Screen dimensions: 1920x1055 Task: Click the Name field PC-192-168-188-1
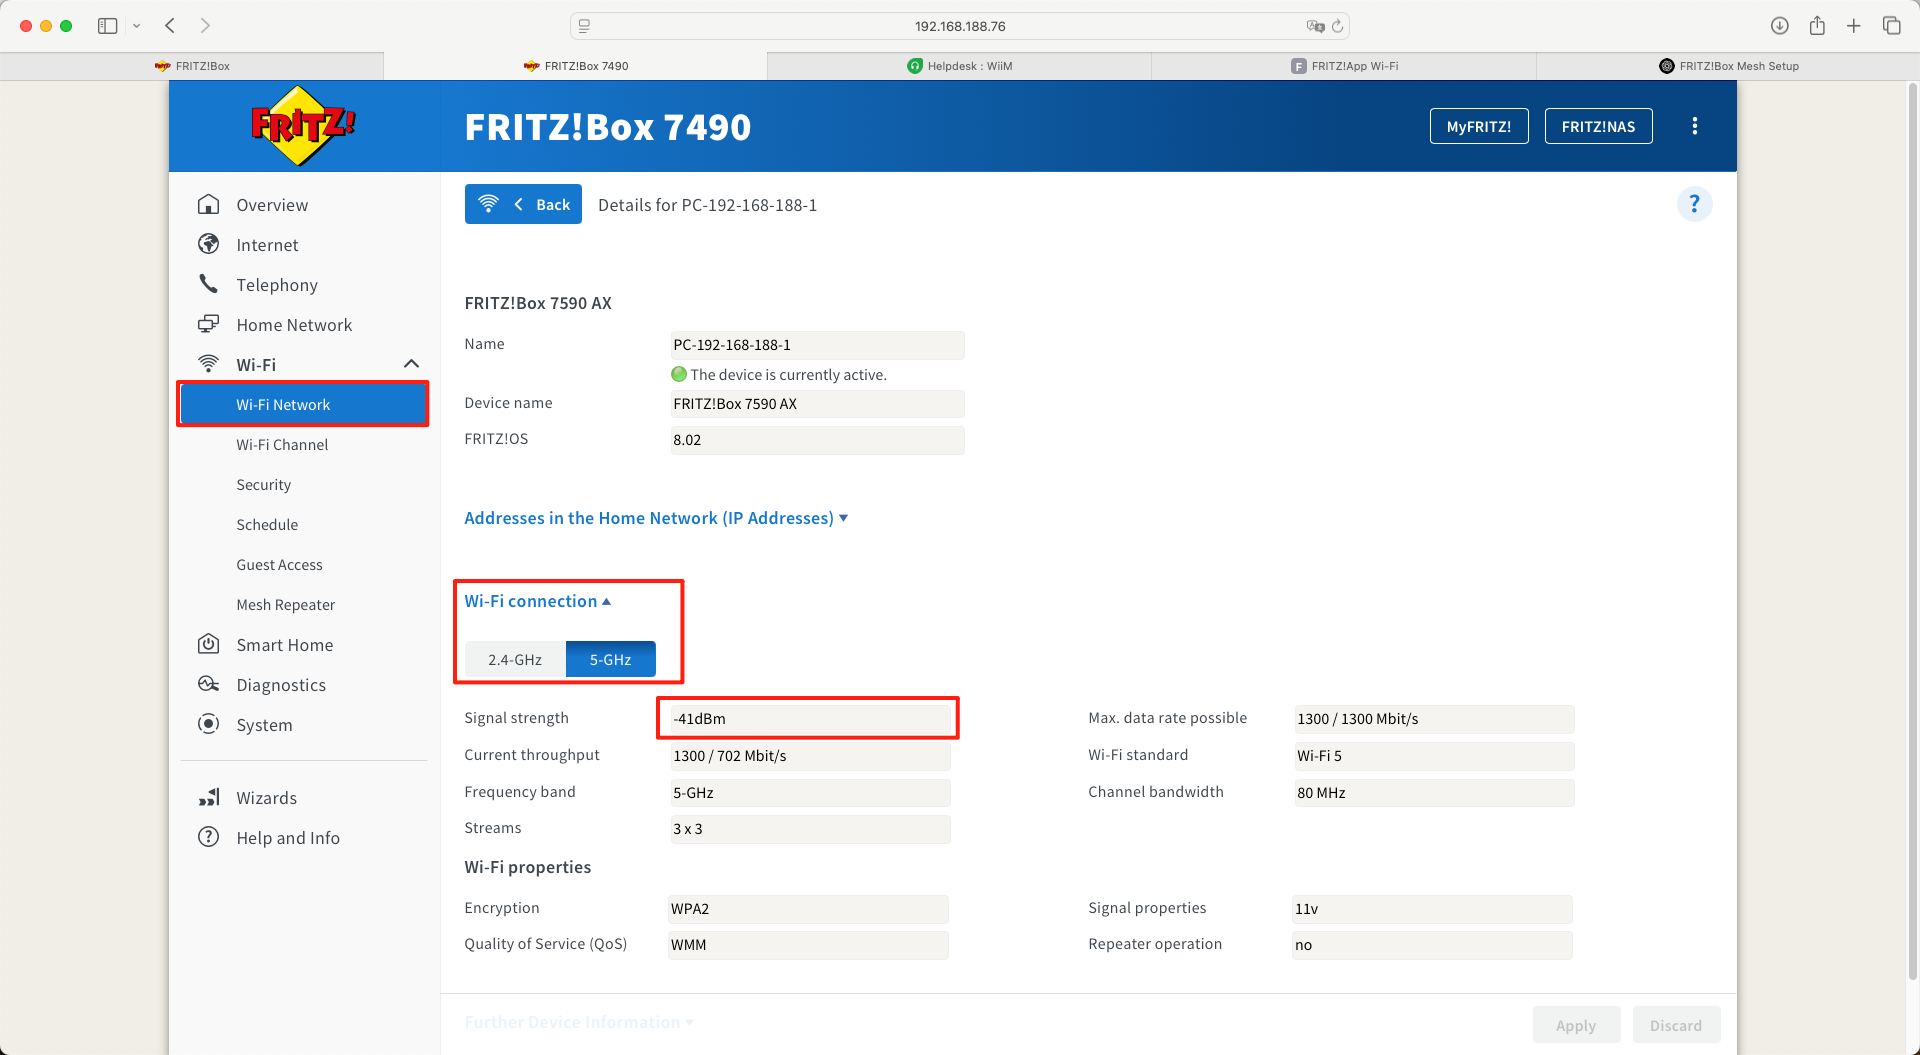(x=817, y=345)
